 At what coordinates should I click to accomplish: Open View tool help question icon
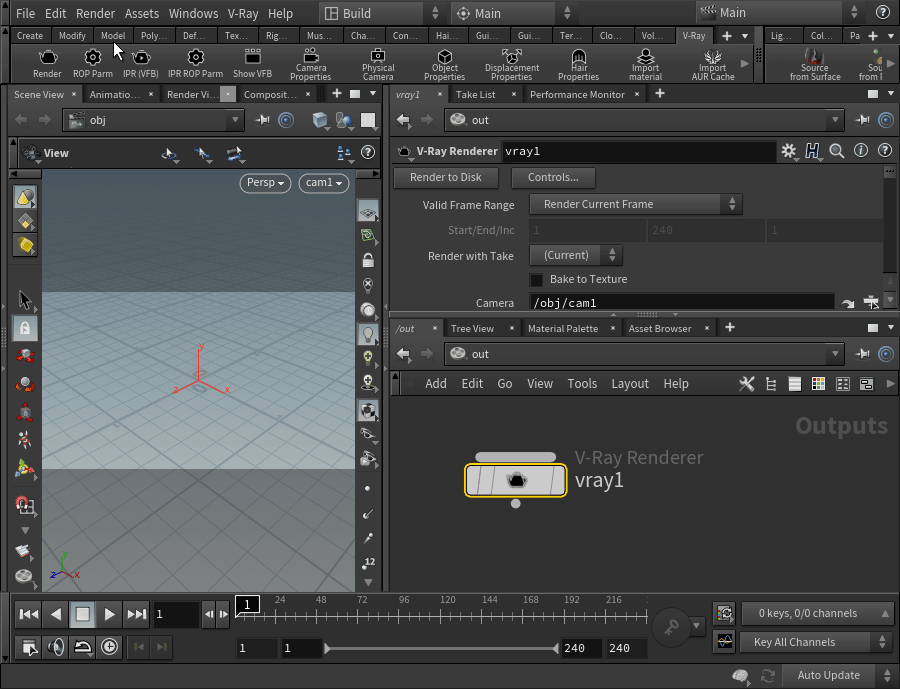click(x=368, y=152)
